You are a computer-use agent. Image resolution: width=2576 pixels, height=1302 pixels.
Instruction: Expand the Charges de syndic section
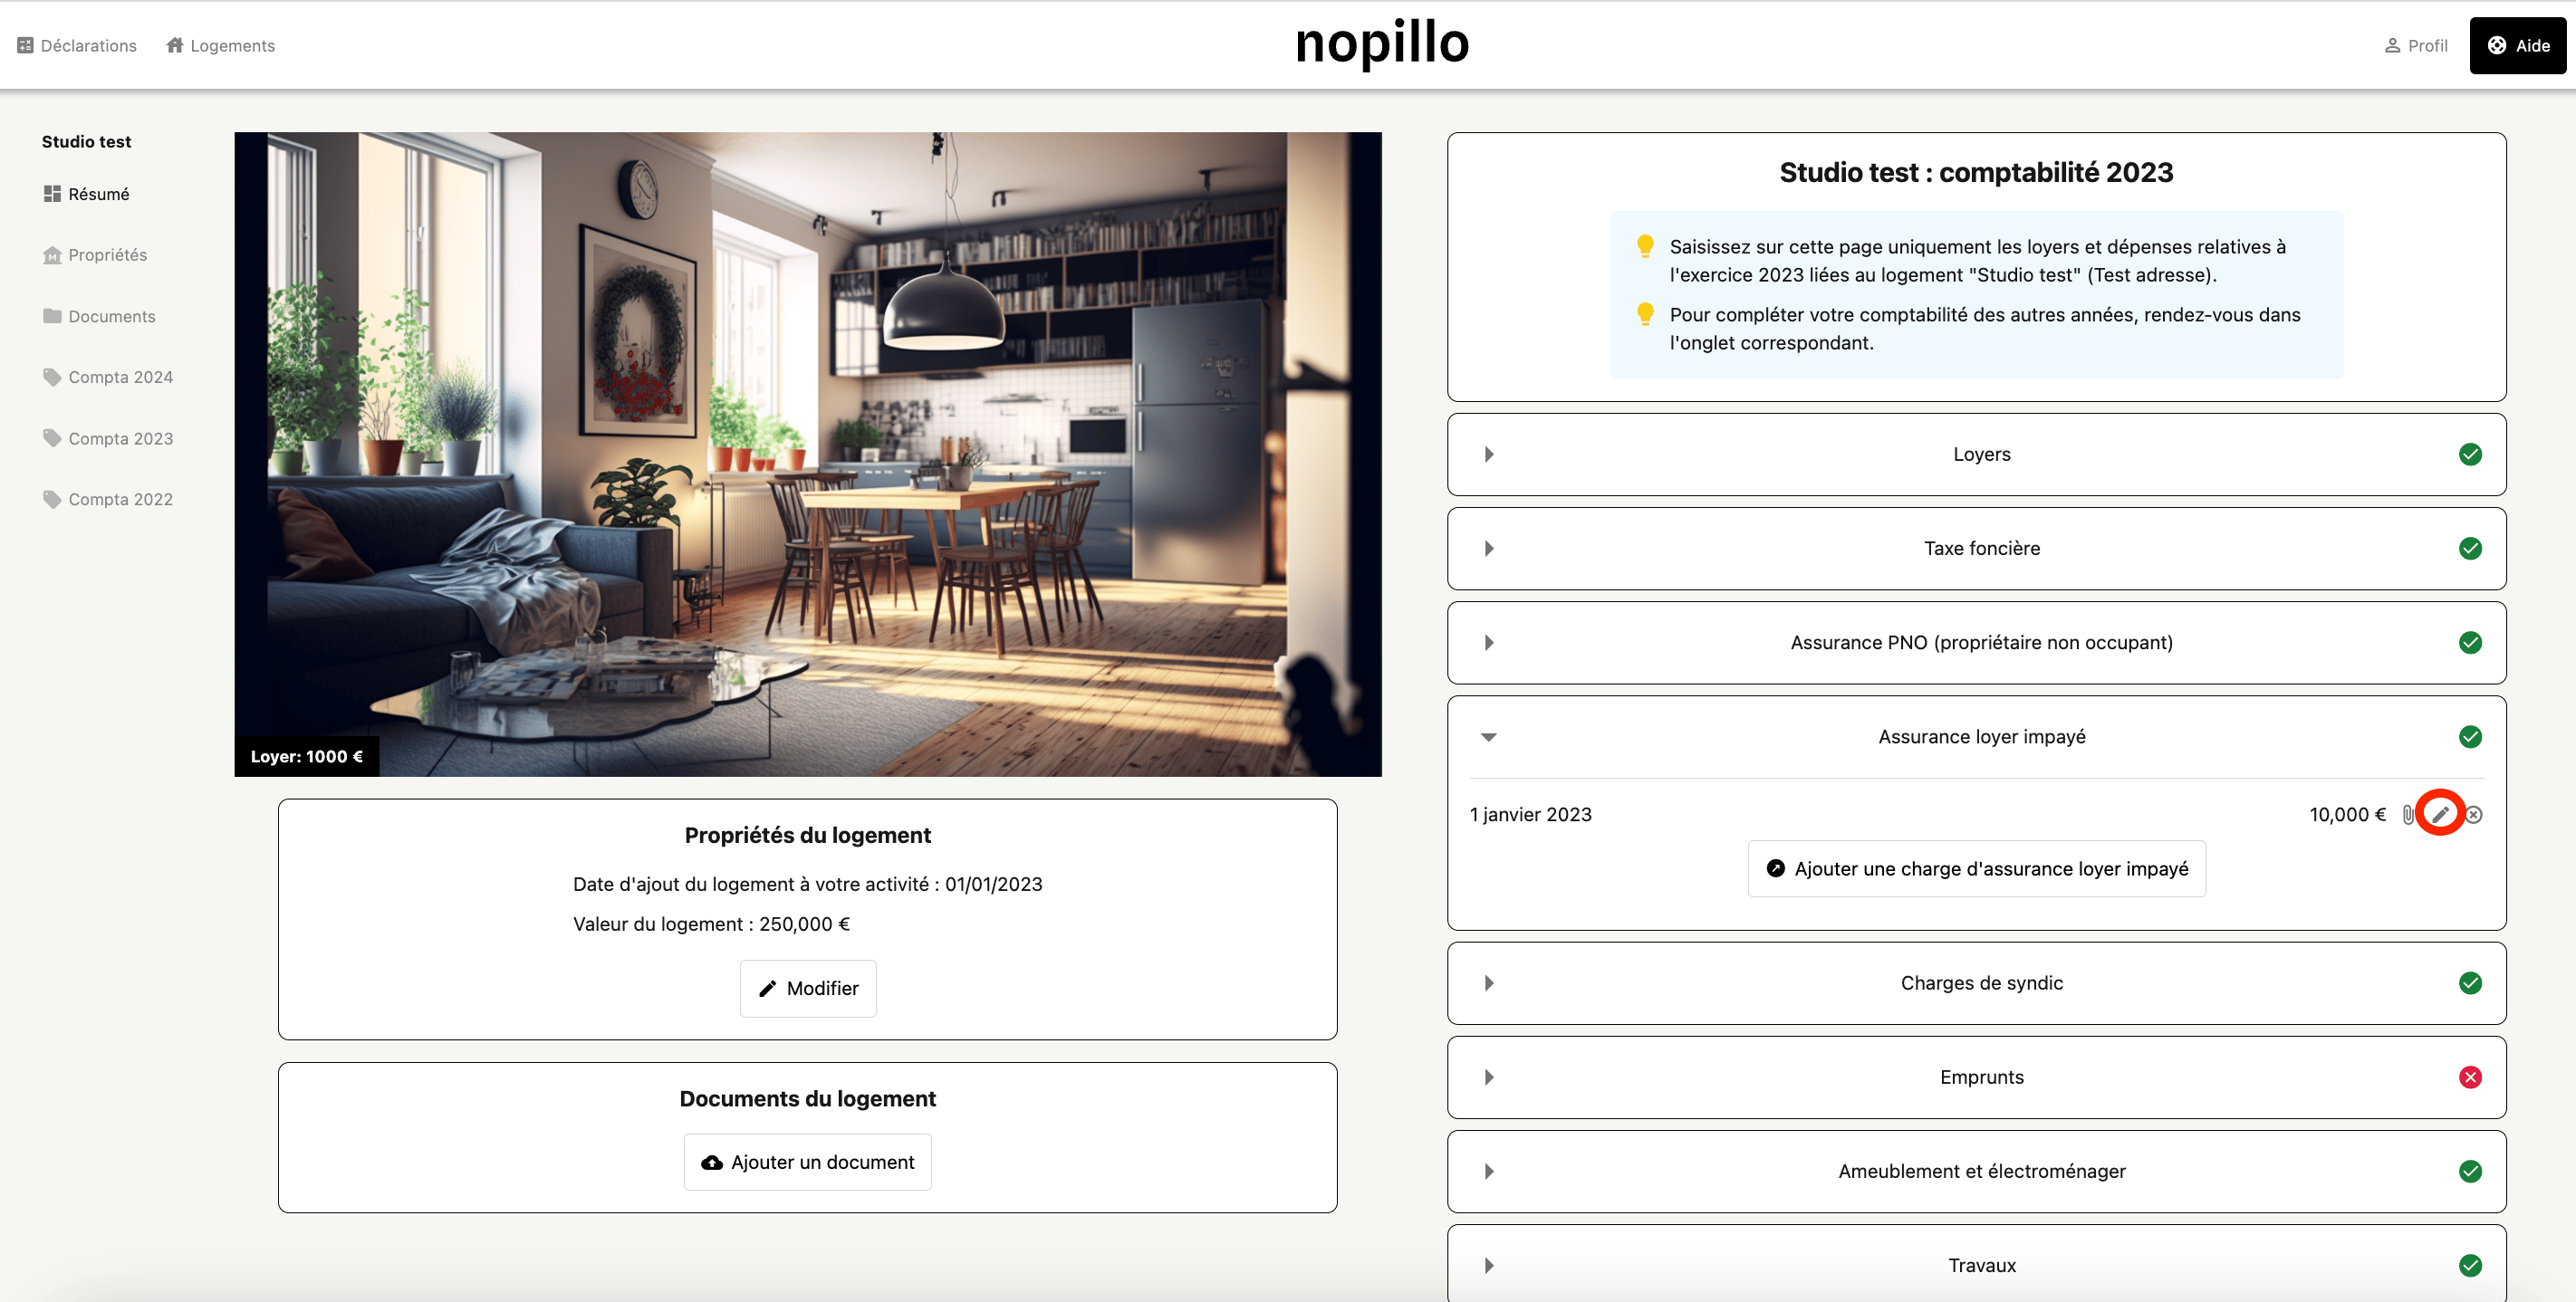[x=1489, y=983]
